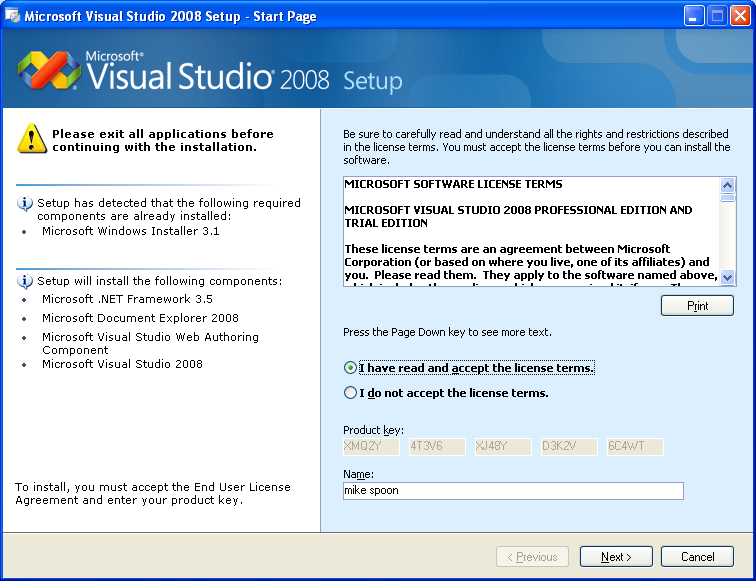Click 'Press the Page Down key' hint text
Image resolution: width=756 pixels, height=581 pixels.
click(x=447, y=332)
